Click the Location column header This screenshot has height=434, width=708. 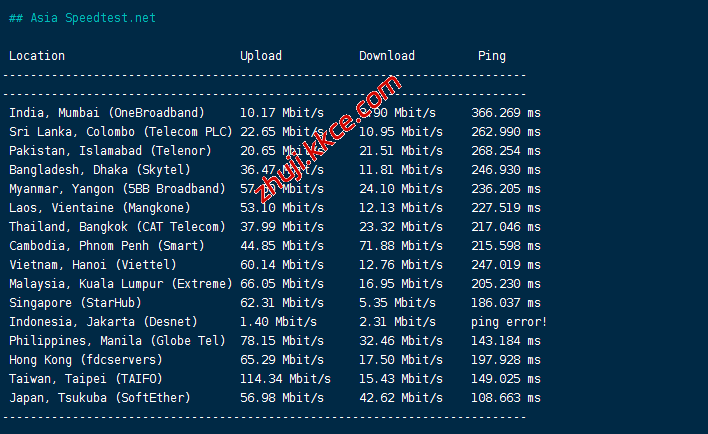tap(37, 56)
